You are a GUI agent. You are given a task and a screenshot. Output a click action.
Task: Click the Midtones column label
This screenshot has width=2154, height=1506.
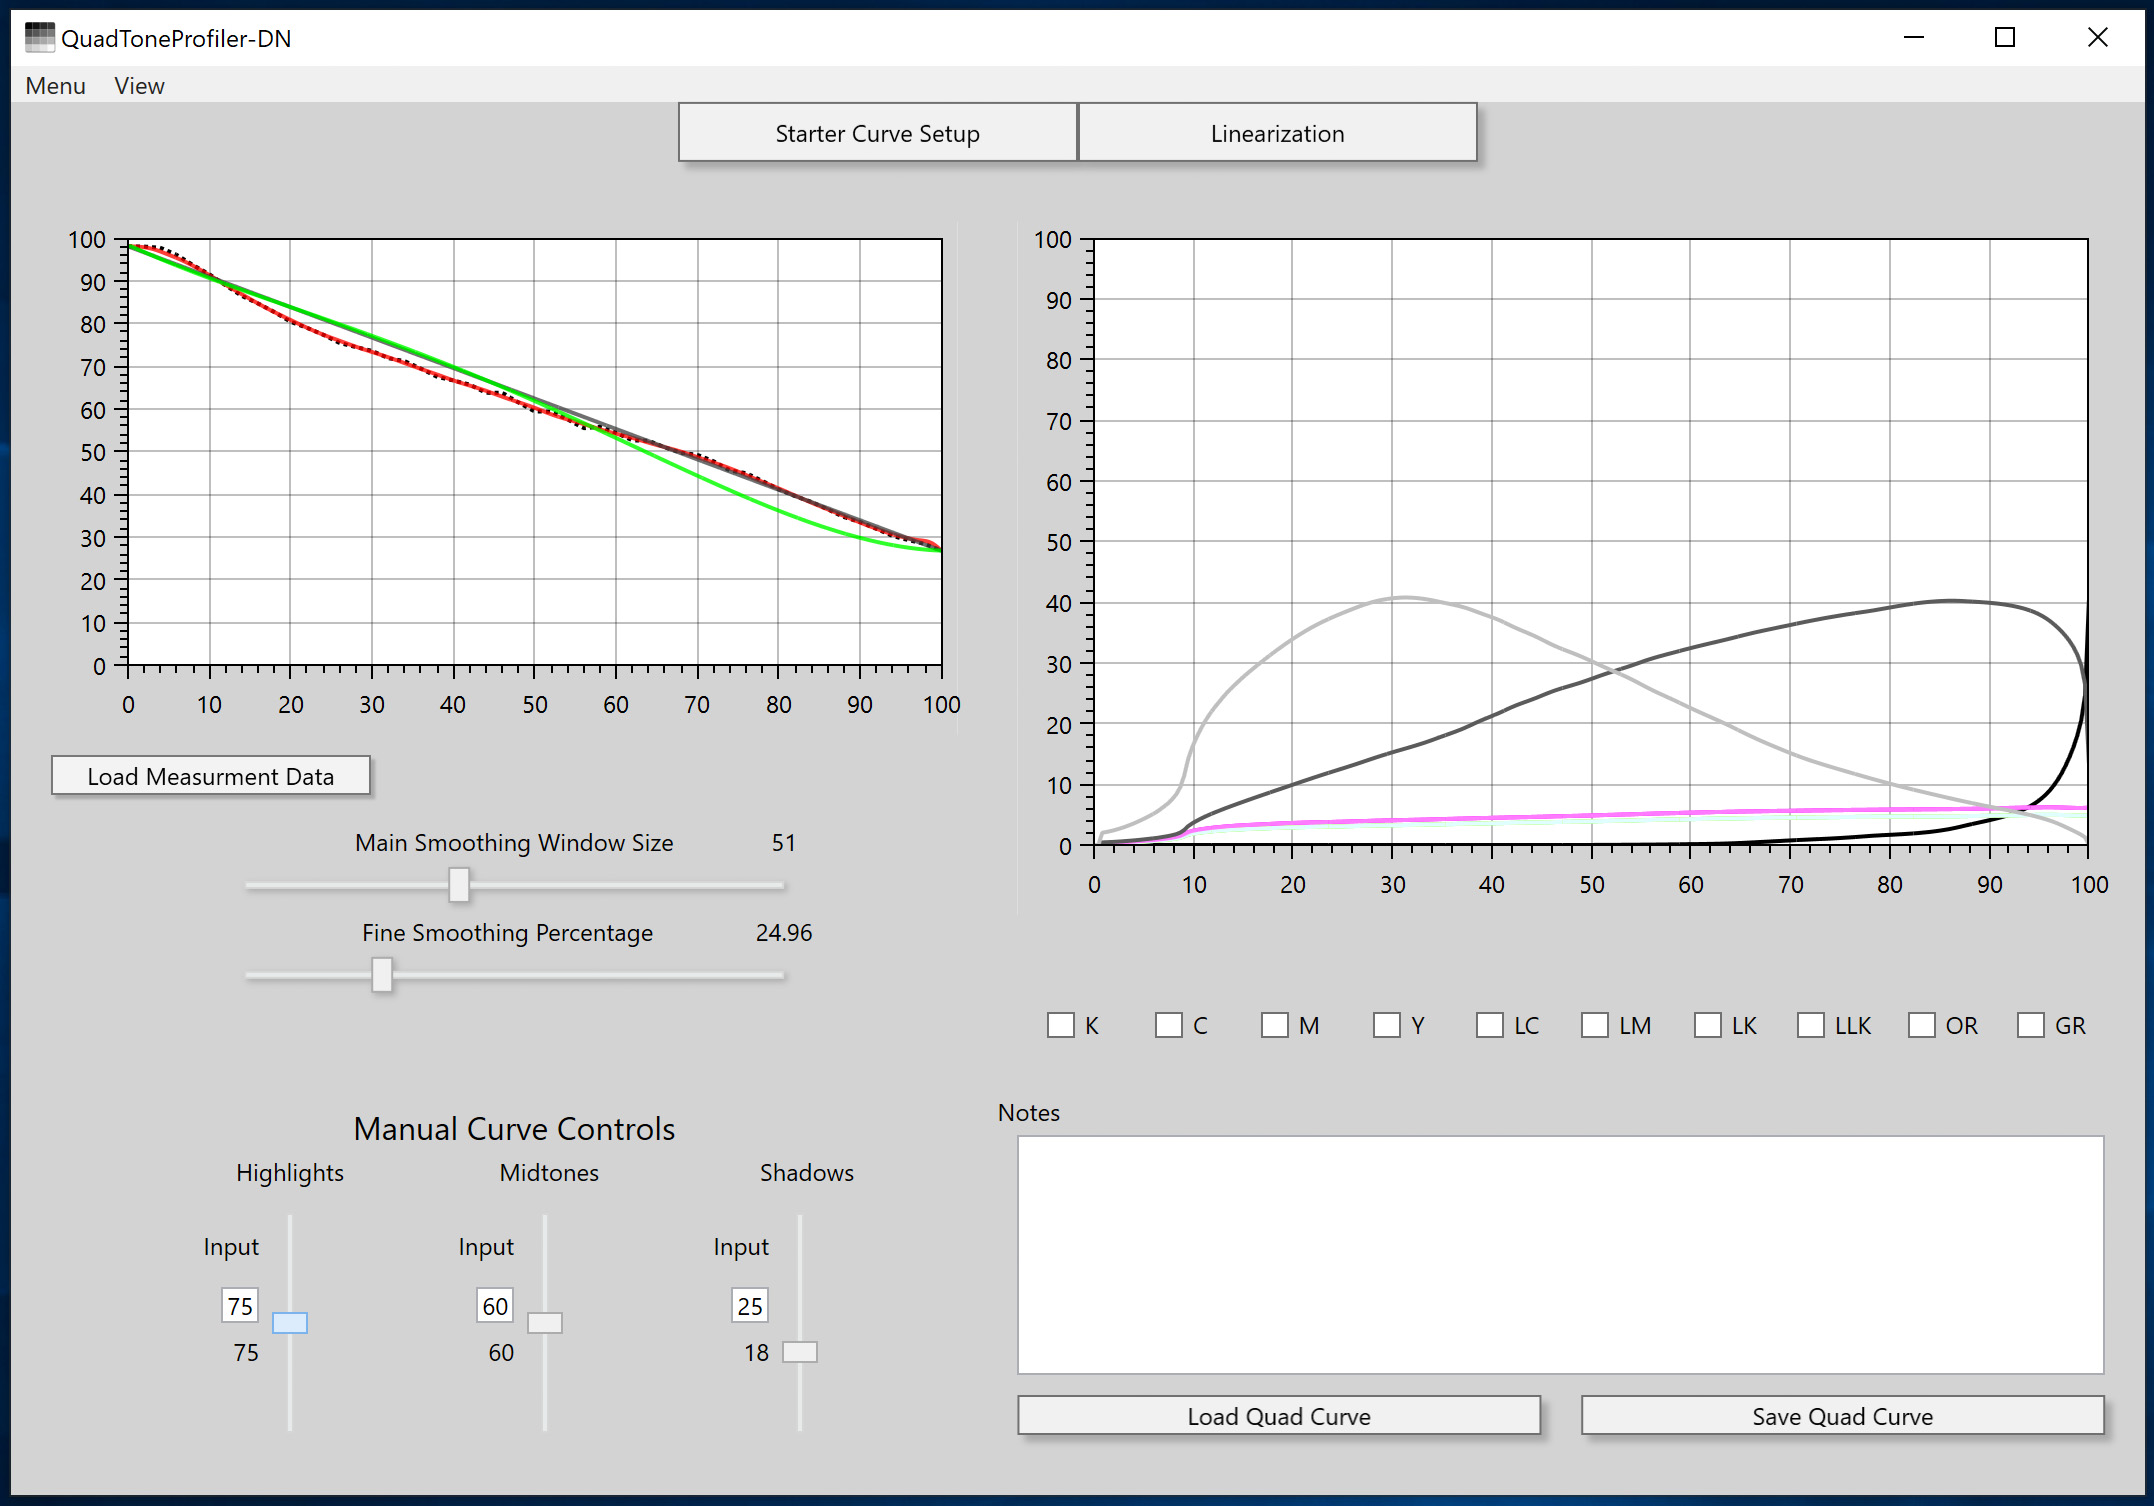click(x=549, y=1173)
